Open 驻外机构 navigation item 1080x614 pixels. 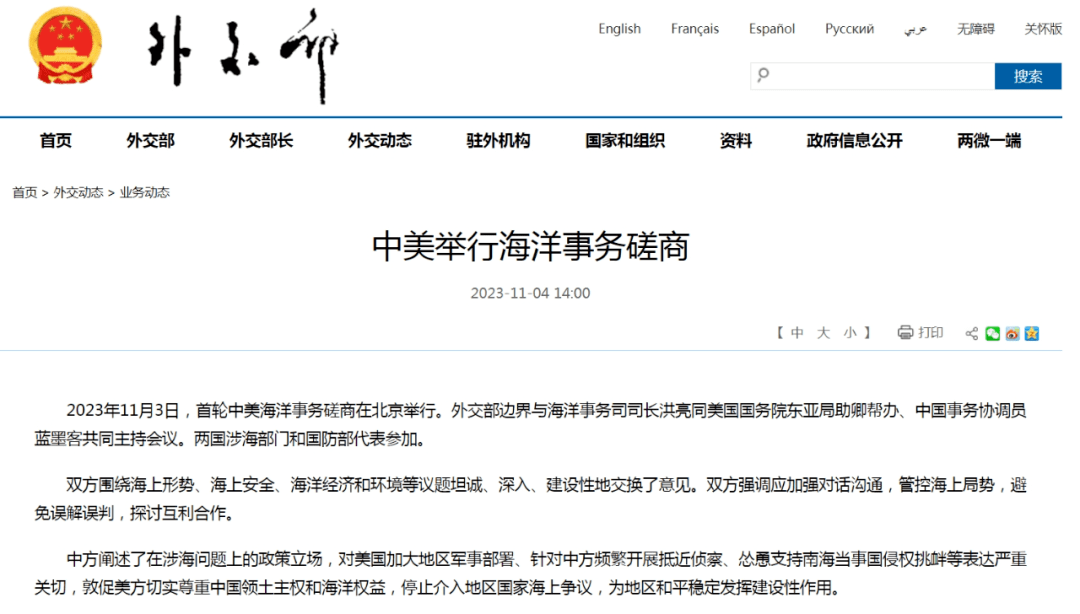(x=498, y=141)
